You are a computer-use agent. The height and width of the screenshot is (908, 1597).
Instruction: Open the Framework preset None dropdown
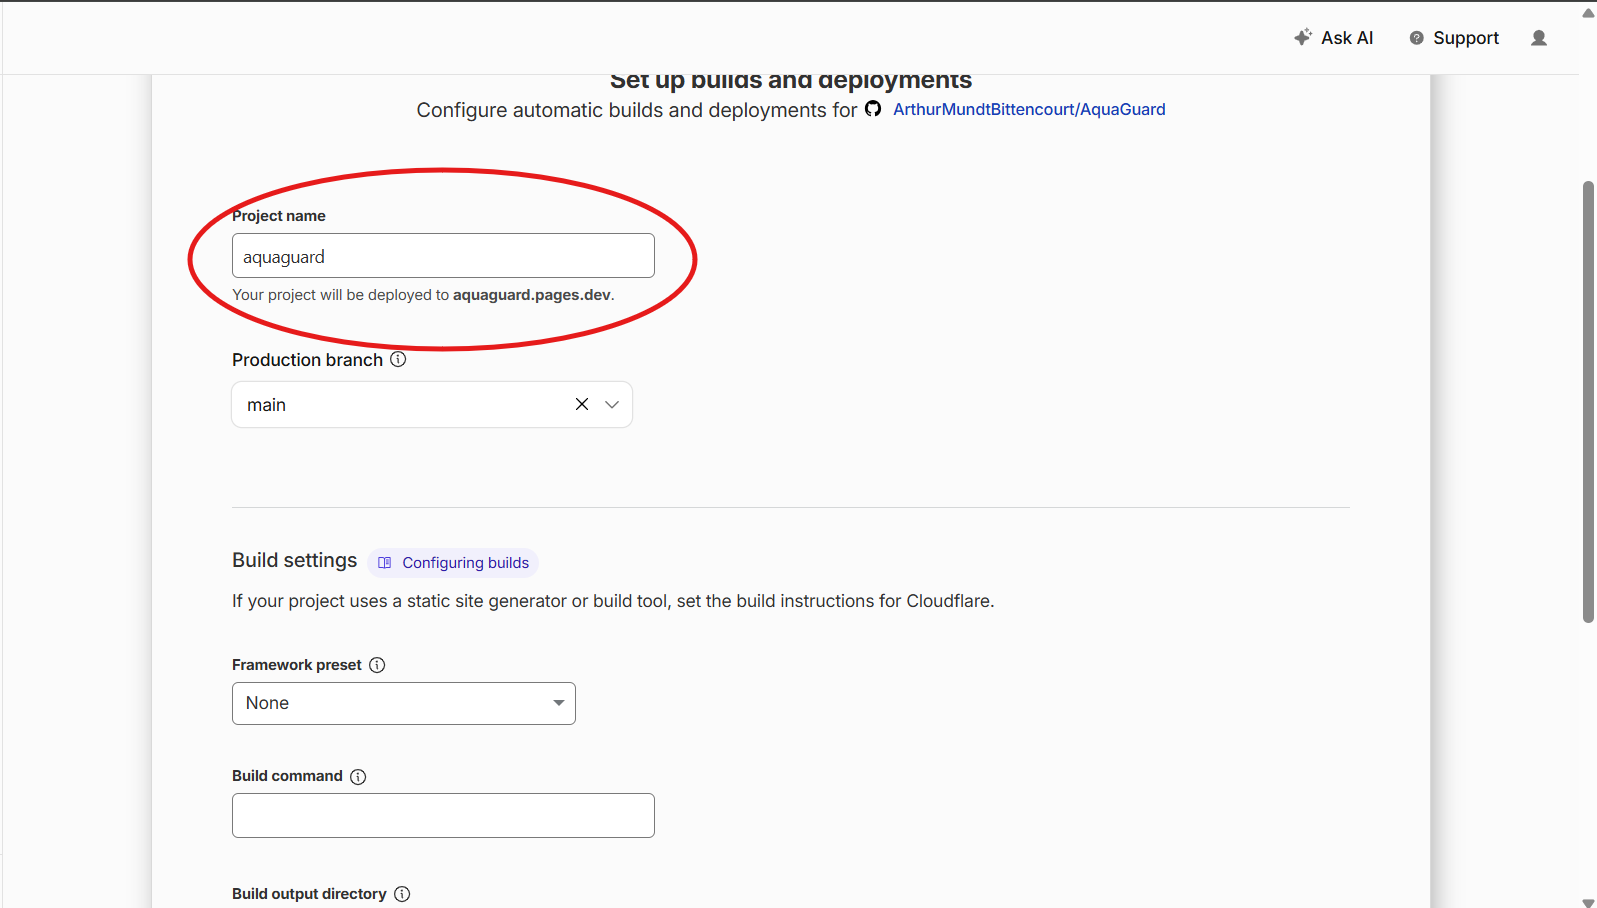404,703
